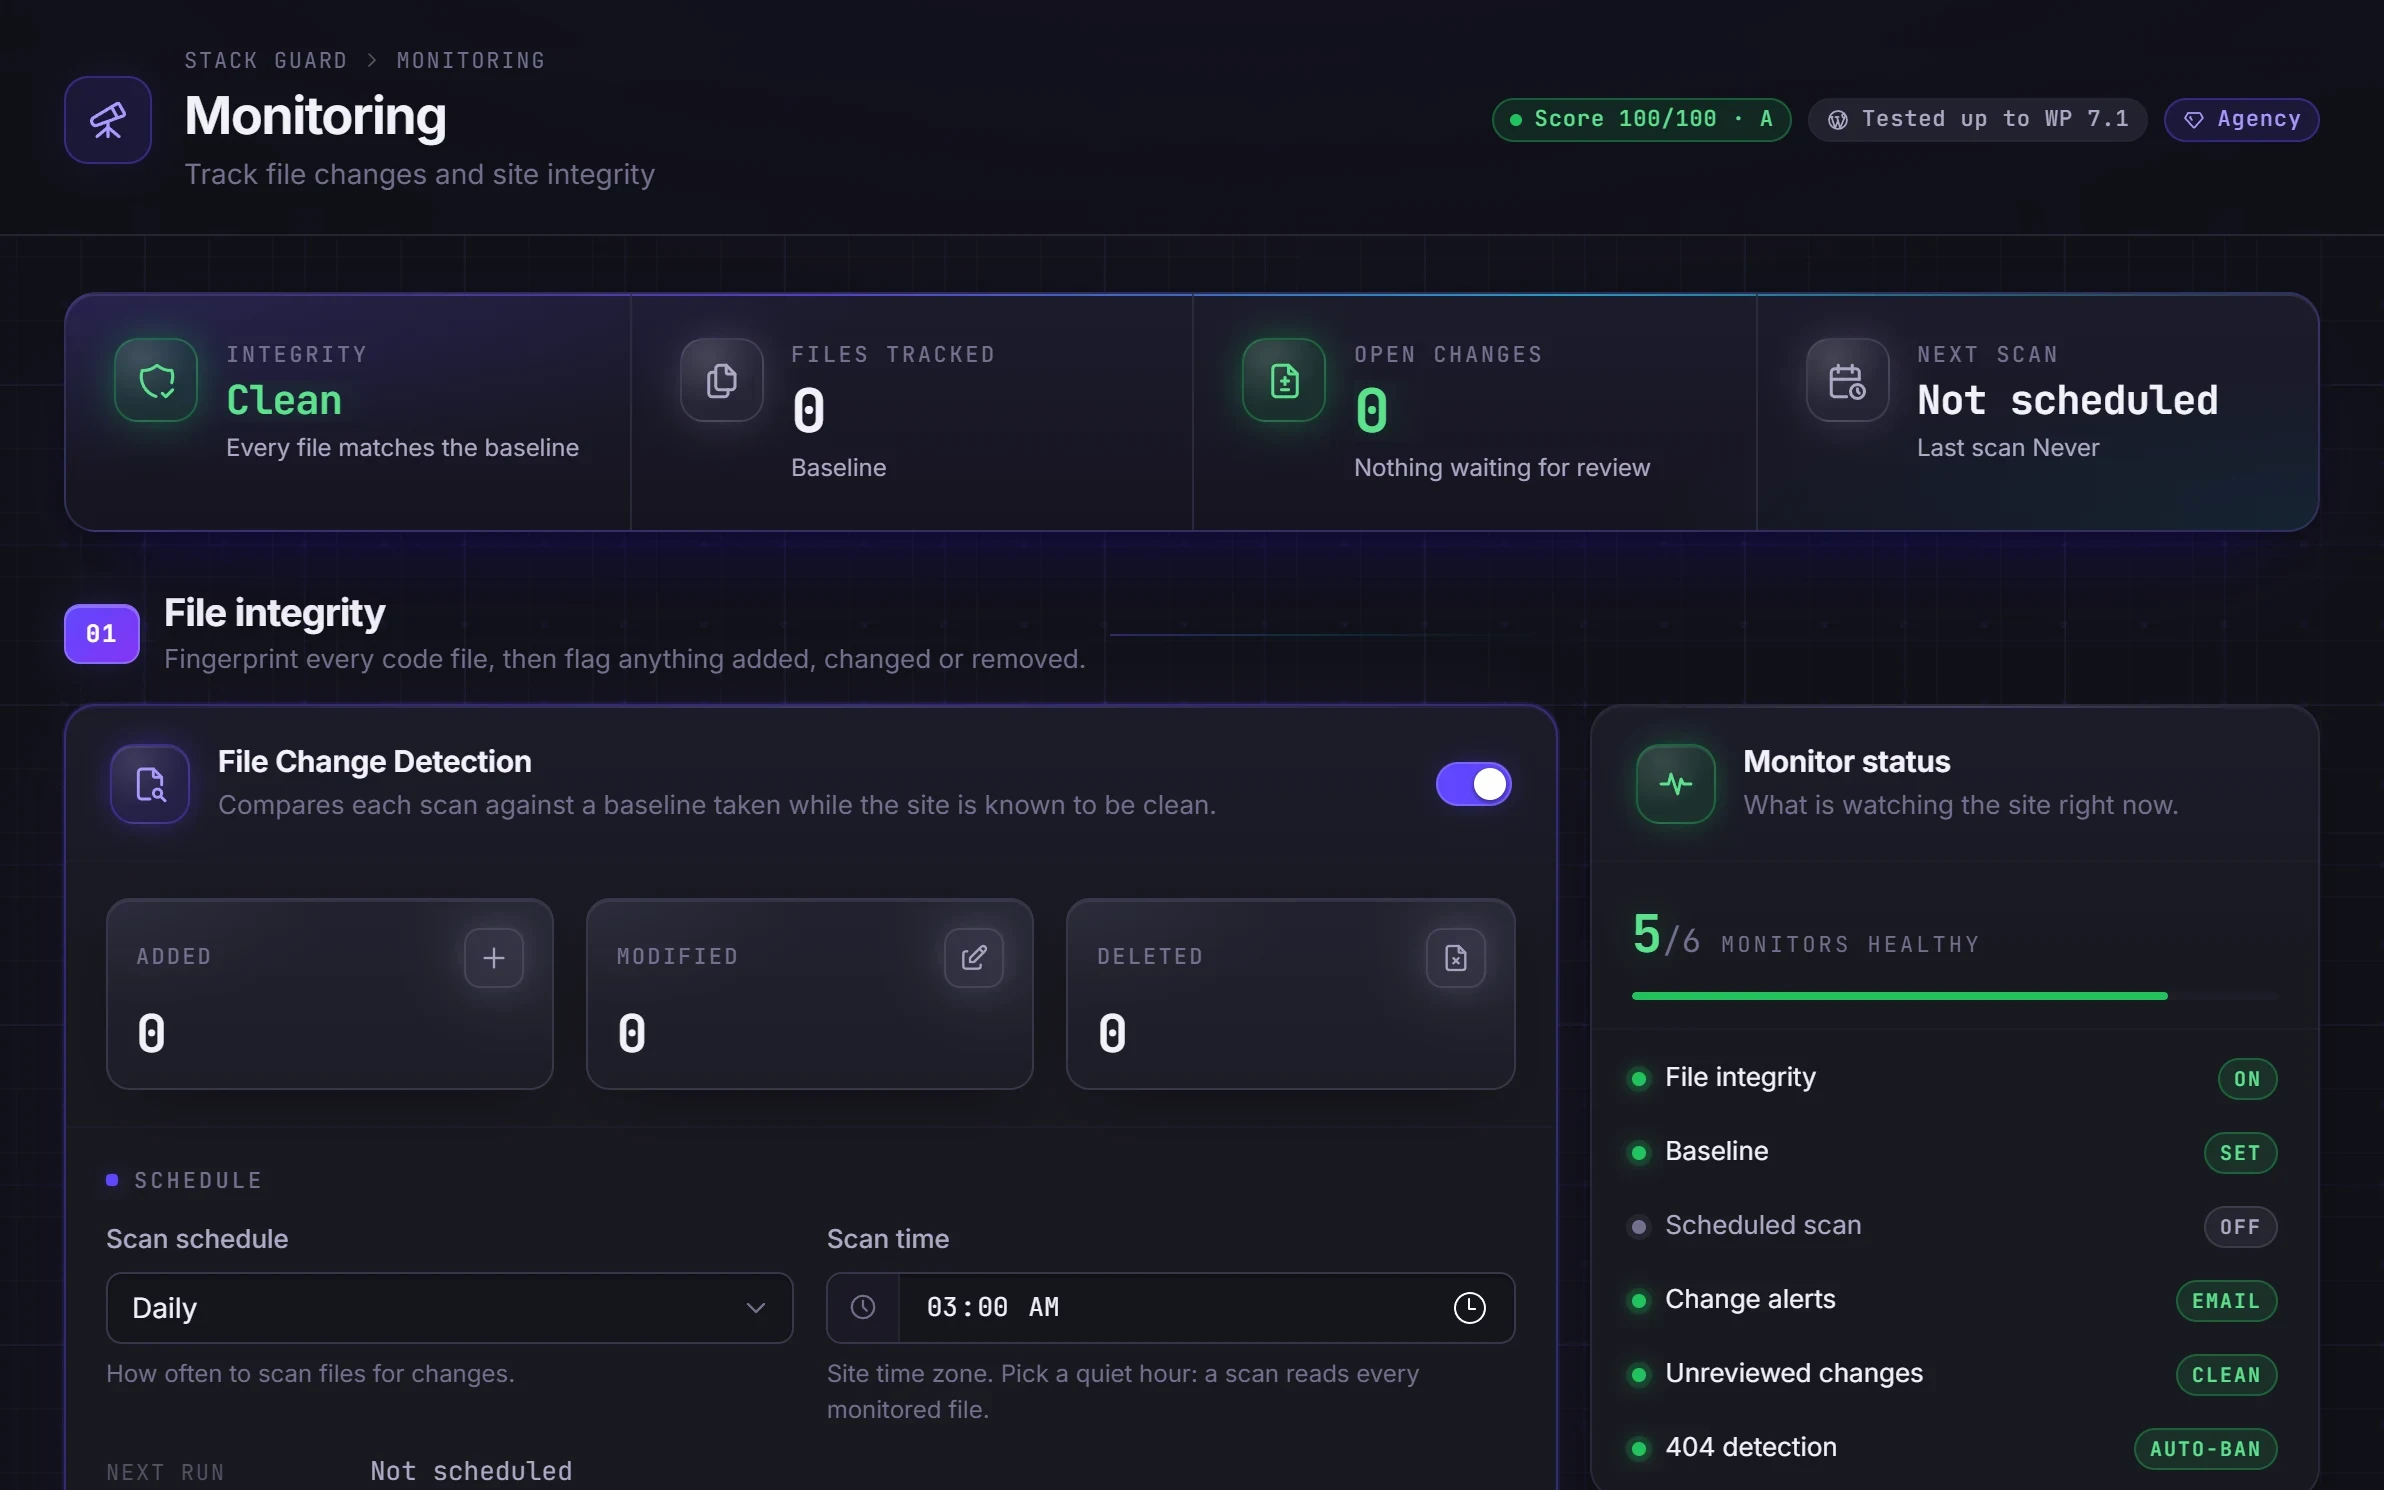The image size is (2384, 1490).
Task: Click the dropdown chevron in Scan schedule
Action: click(x=756, y=1308)
